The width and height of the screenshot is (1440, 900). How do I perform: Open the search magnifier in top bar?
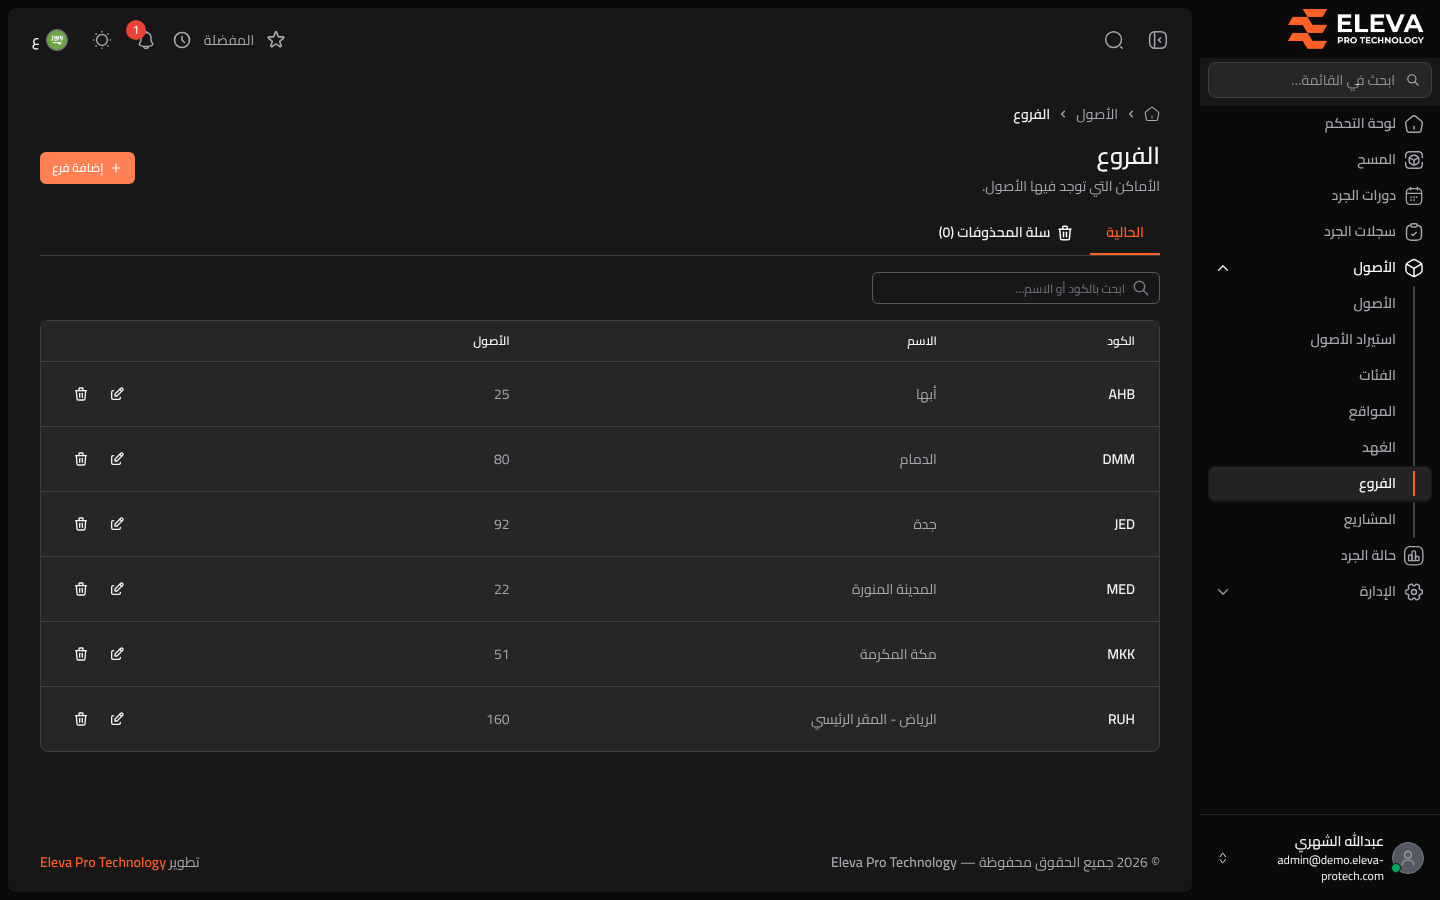[x=1114, y=40]
